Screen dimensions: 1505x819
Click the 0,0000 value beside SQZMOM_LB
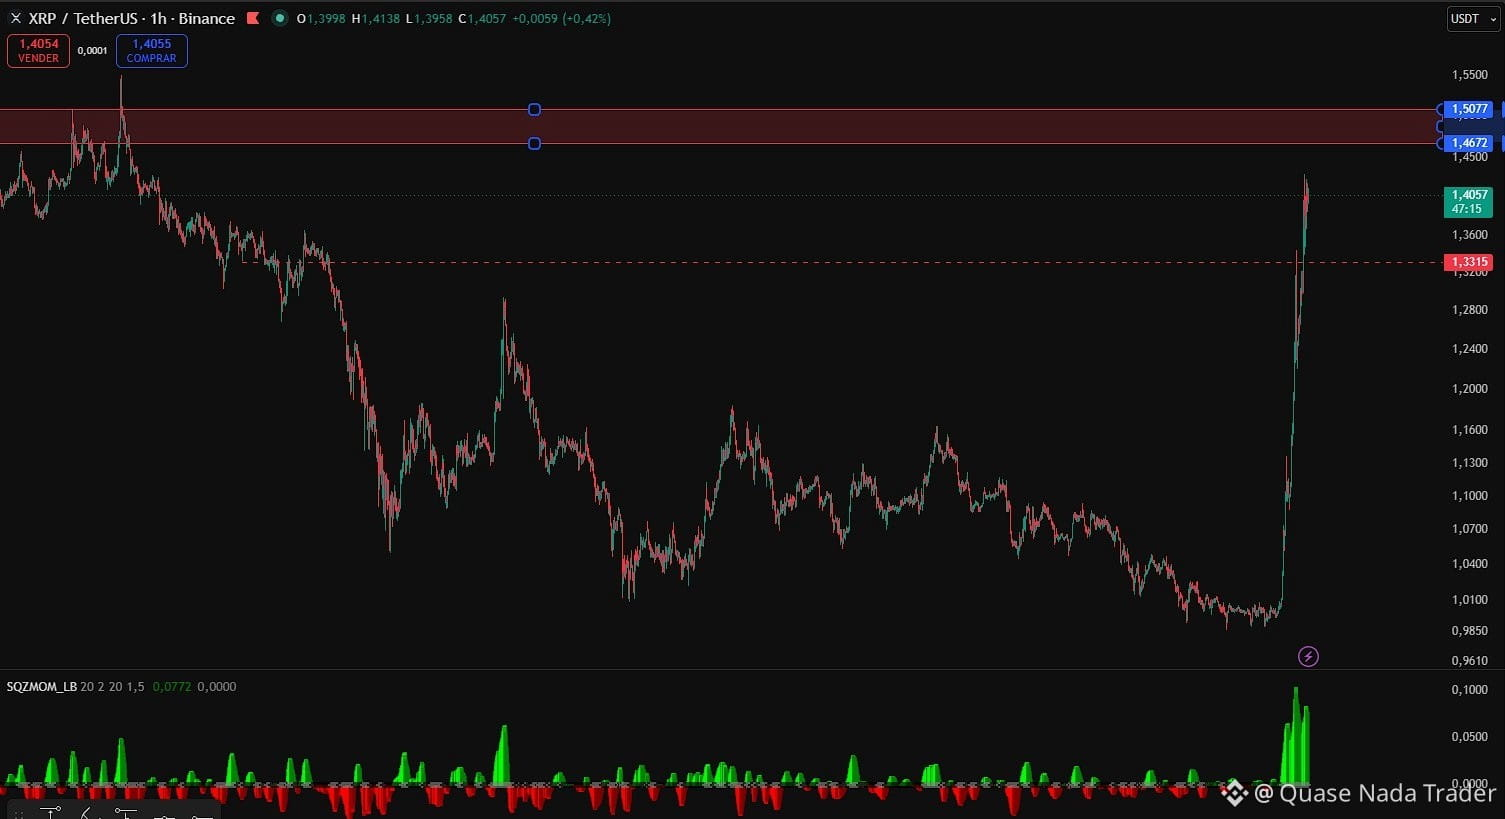[217, 687]
